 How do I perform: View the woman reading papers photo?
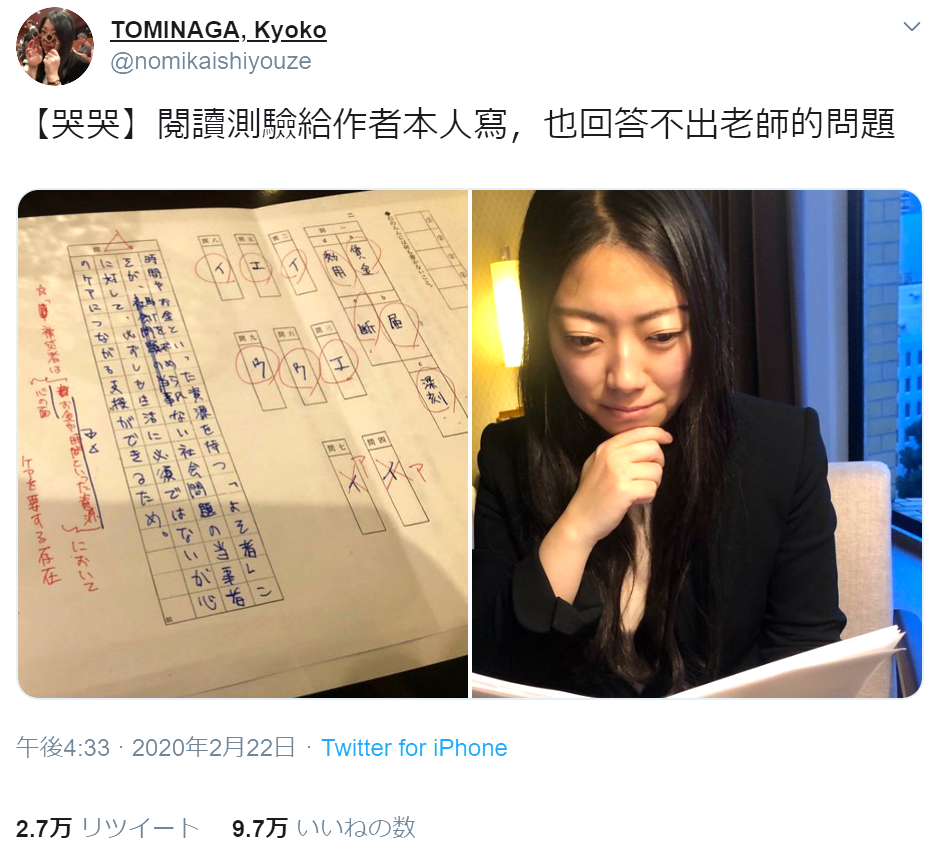tap(697, 444)
